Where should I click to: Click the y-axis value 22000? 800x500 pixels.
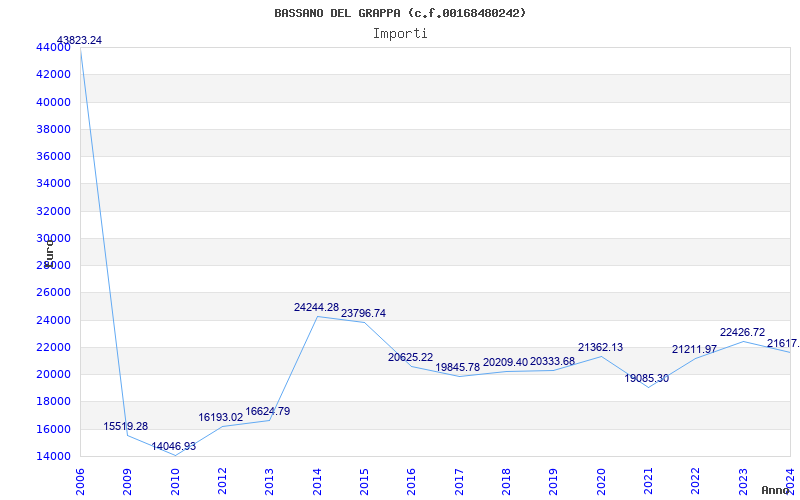(x=54, y=347)
